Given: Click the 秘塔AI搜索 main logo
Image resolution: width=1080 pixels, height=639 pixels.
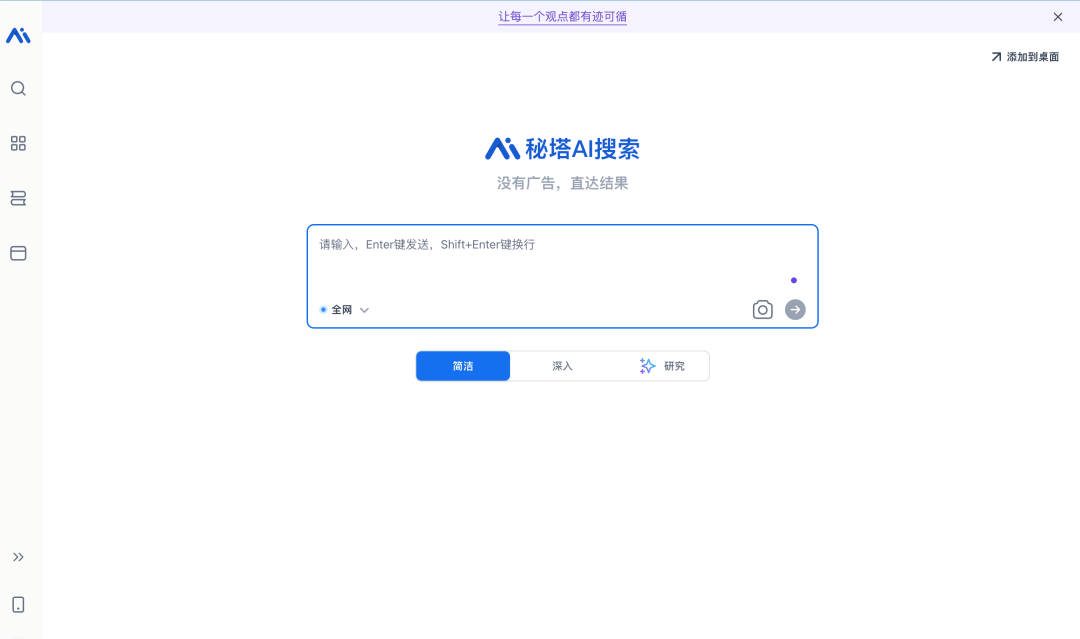Looking at the screenshot, I should (562, 149).
